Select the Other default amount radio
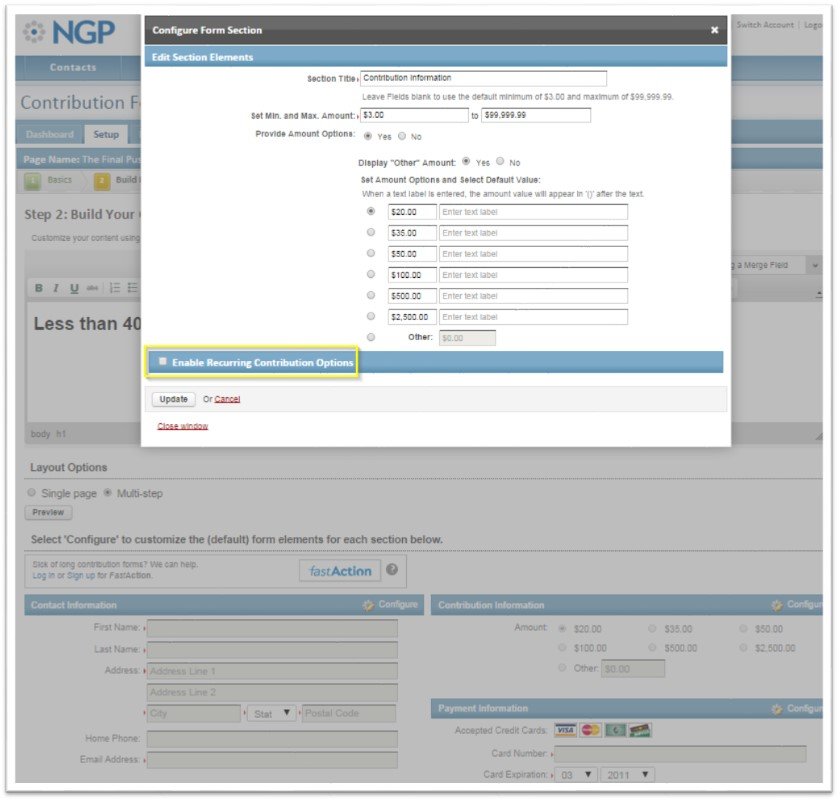The height and width of the screenshot is (801, 840). click(x=371, y=337)
